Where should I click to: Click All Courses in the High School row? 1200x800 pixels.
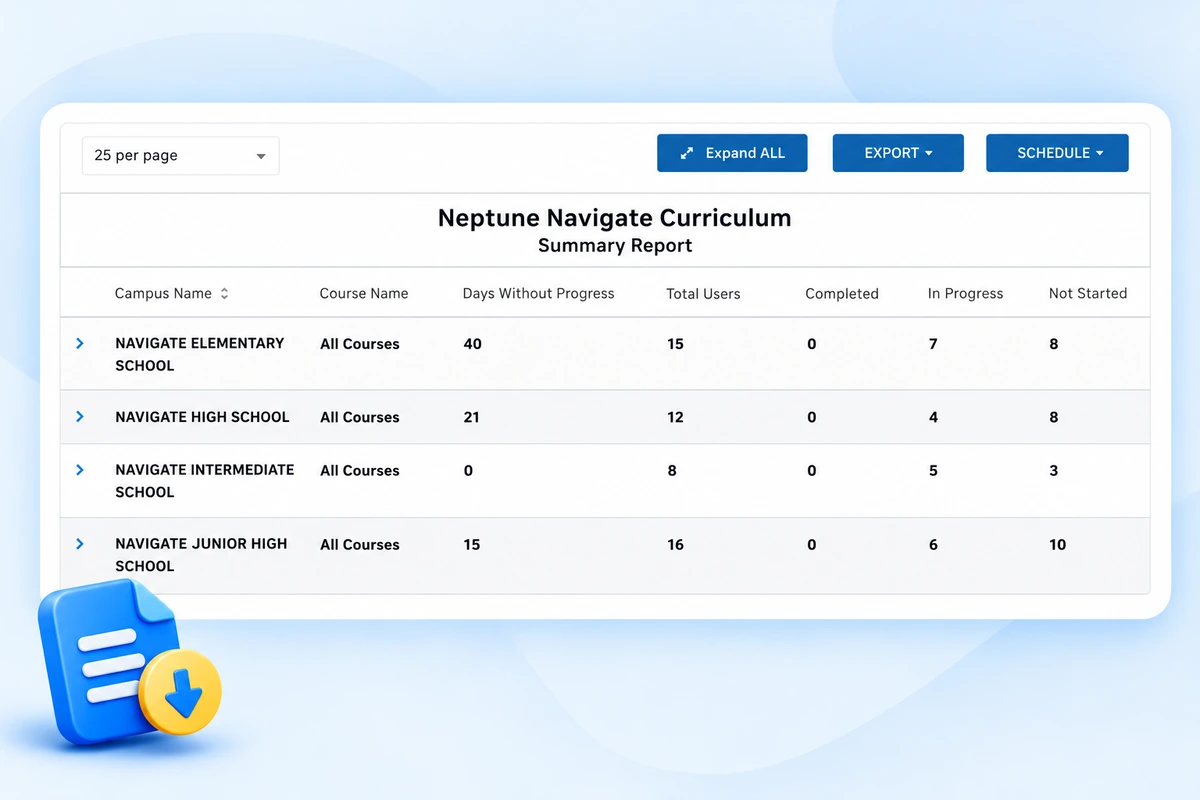(x=359, y=417)
